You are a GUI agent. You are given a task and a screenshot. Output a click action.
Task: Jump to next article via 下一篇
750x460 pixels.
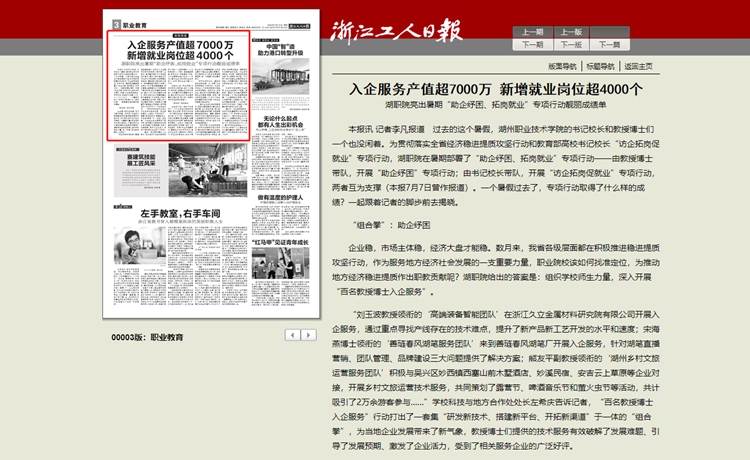tap(609, 44)
